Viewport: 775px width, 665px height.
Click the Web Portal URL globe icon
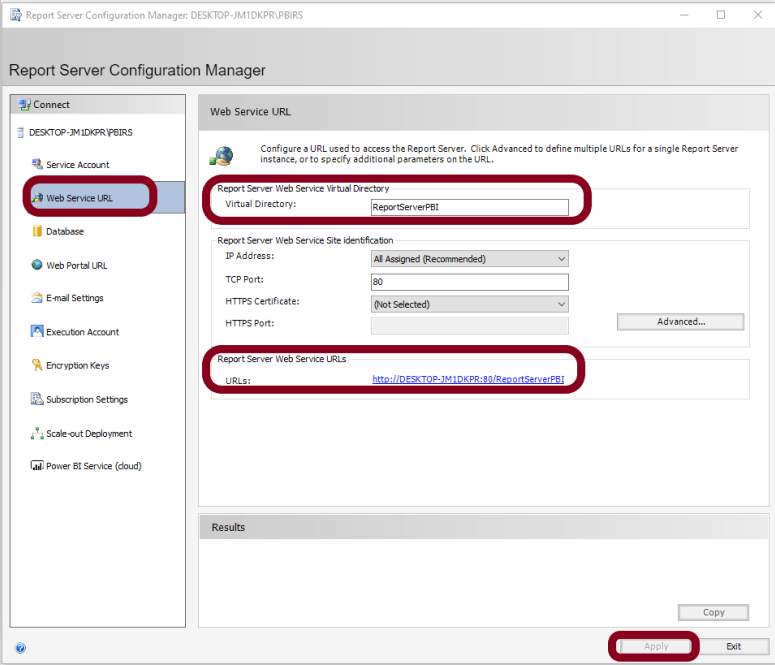[37, 265]
